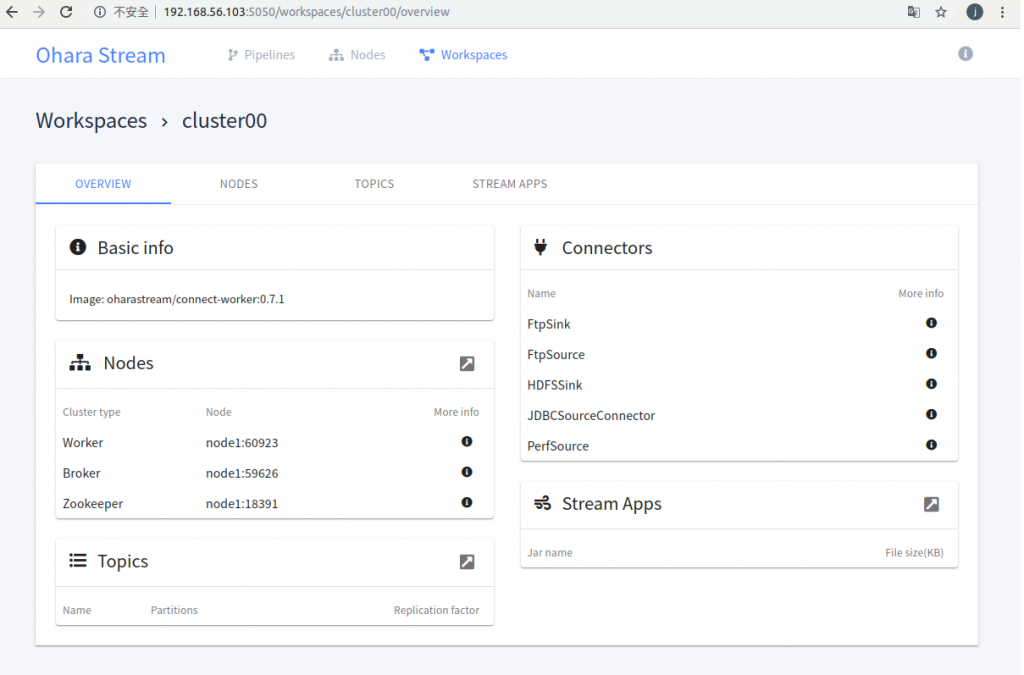This screenshot has width=1024, height=675.
Task: Go to Pipelines in top navigation
Action: coord(261,55)
